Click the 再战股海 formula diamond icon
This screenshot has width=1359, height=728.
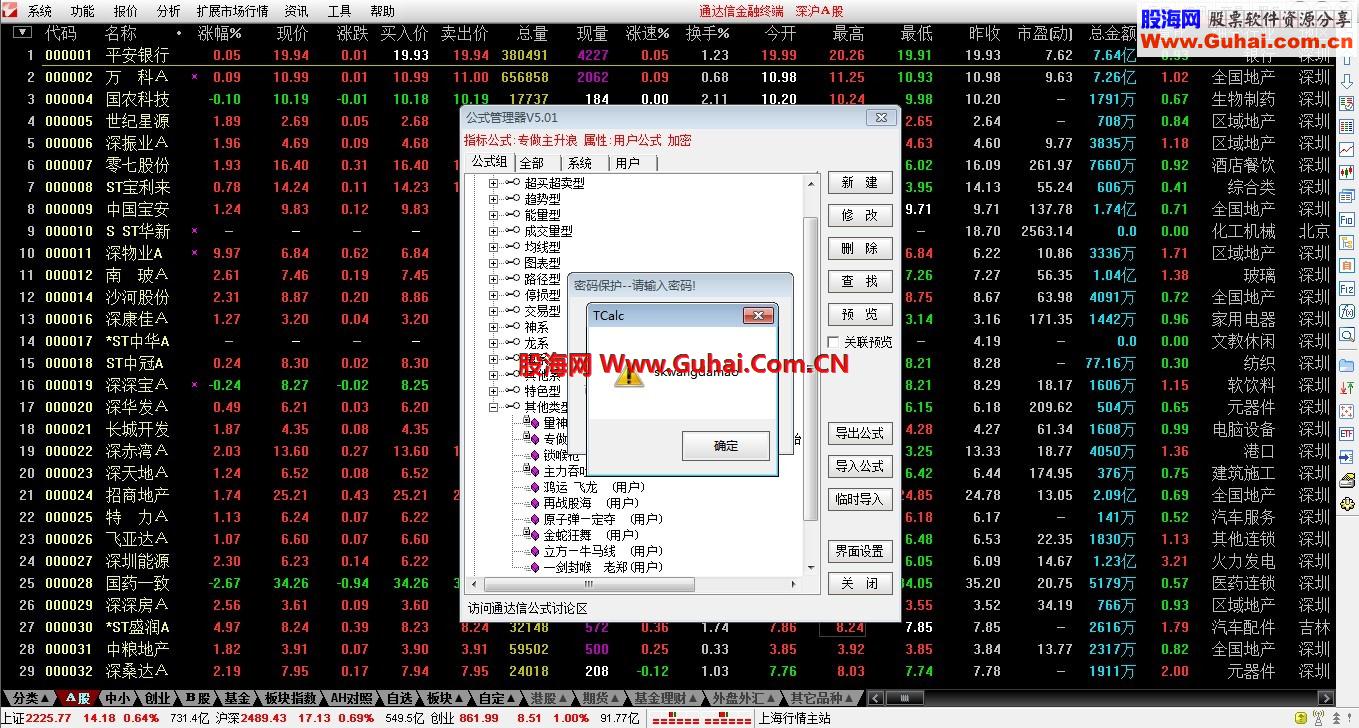533,503
